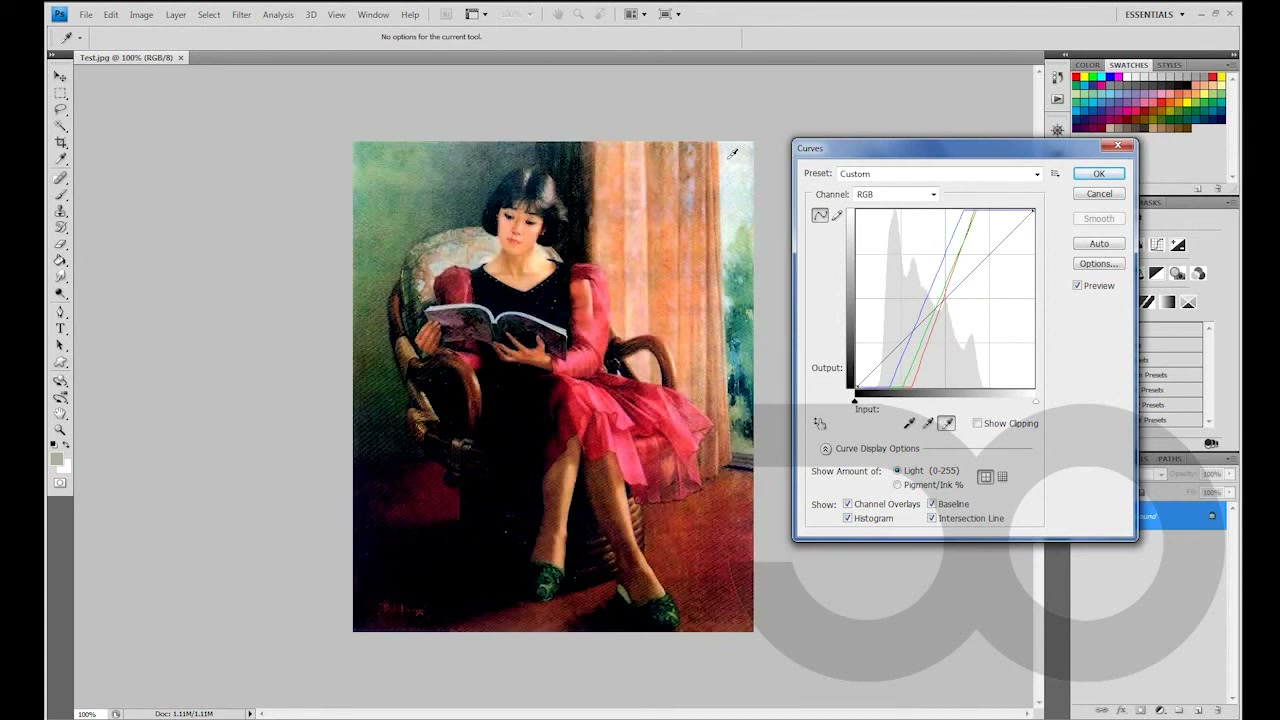
Task: Pick the gray point eyedropper in Curves
Action: point(928,424)
